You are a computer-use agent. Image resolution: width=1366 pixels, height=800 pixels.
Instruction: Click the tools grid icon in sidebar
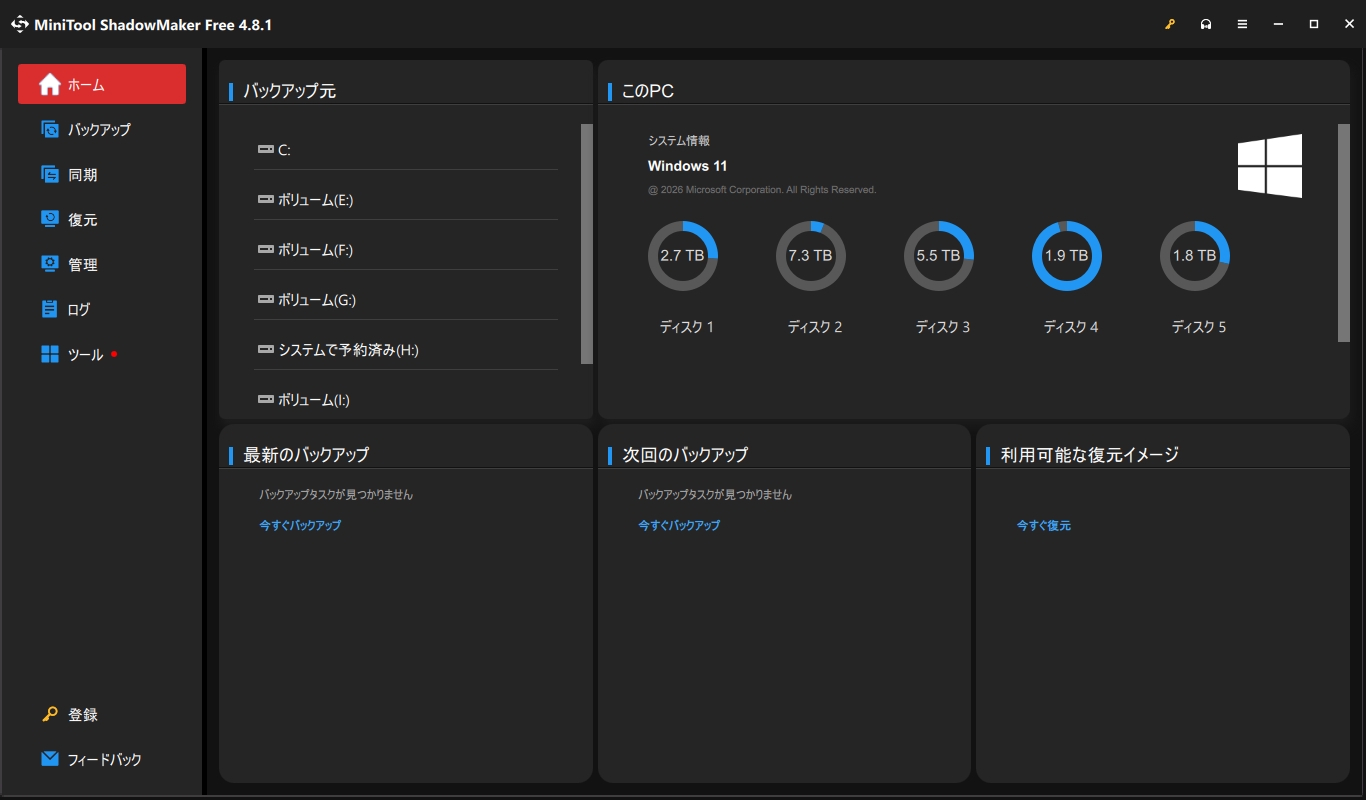point(50,354)
